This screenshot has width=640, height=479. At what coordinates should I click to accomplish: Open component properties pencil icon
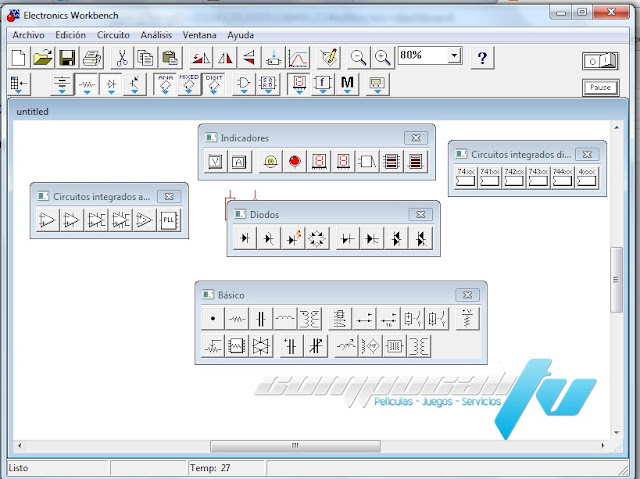coord(329,58)
